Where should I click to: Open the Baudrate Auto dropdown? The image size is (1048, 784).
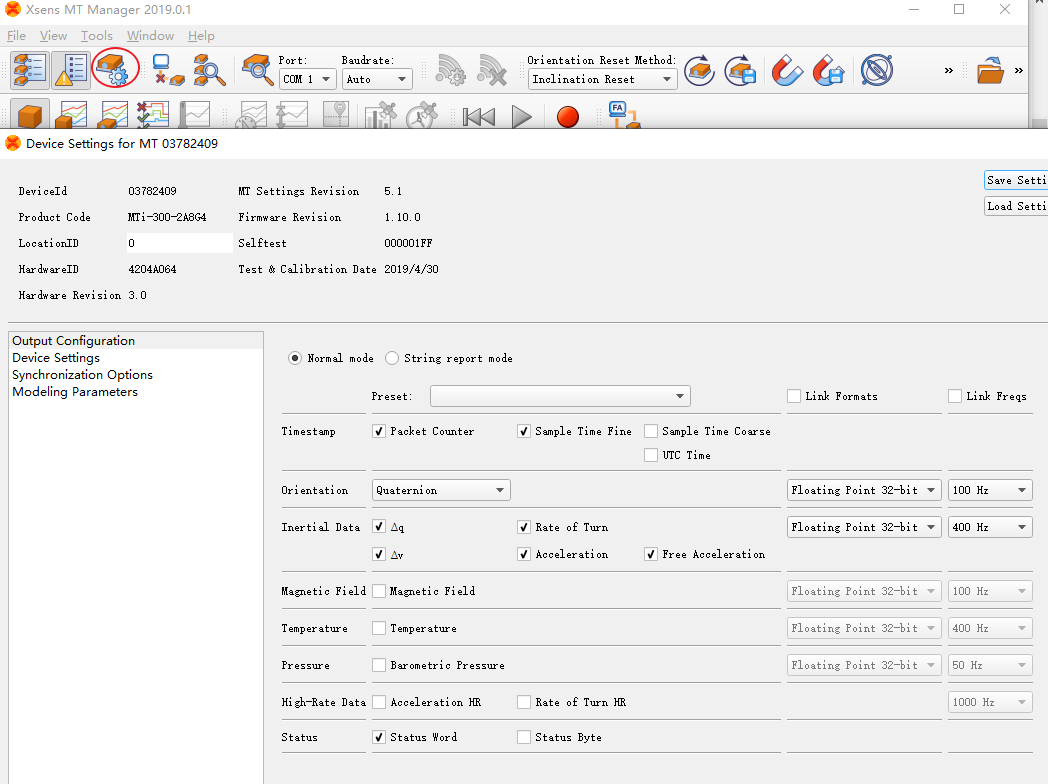[x=377, y=79]
